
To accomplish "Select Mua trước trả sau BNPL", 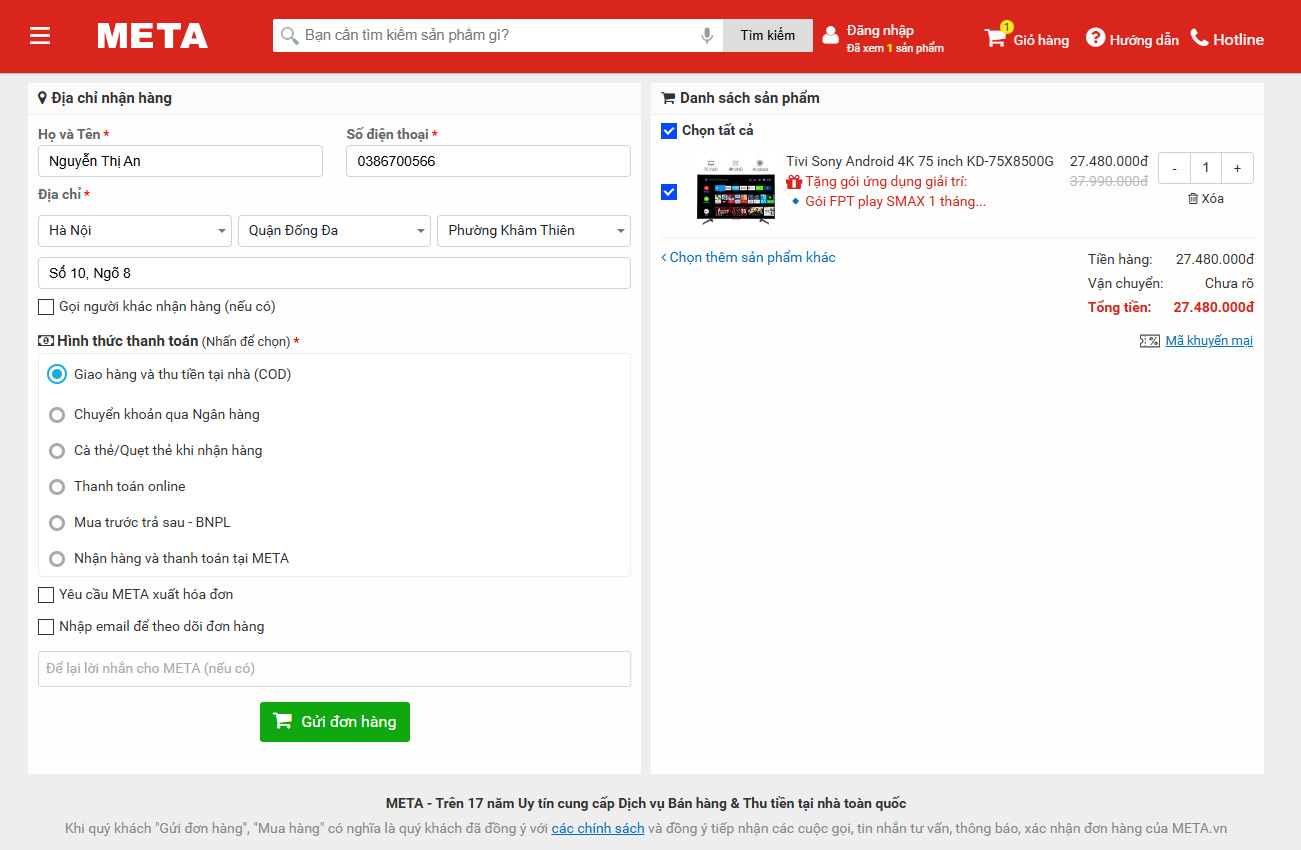I will [x=57, y=522].
